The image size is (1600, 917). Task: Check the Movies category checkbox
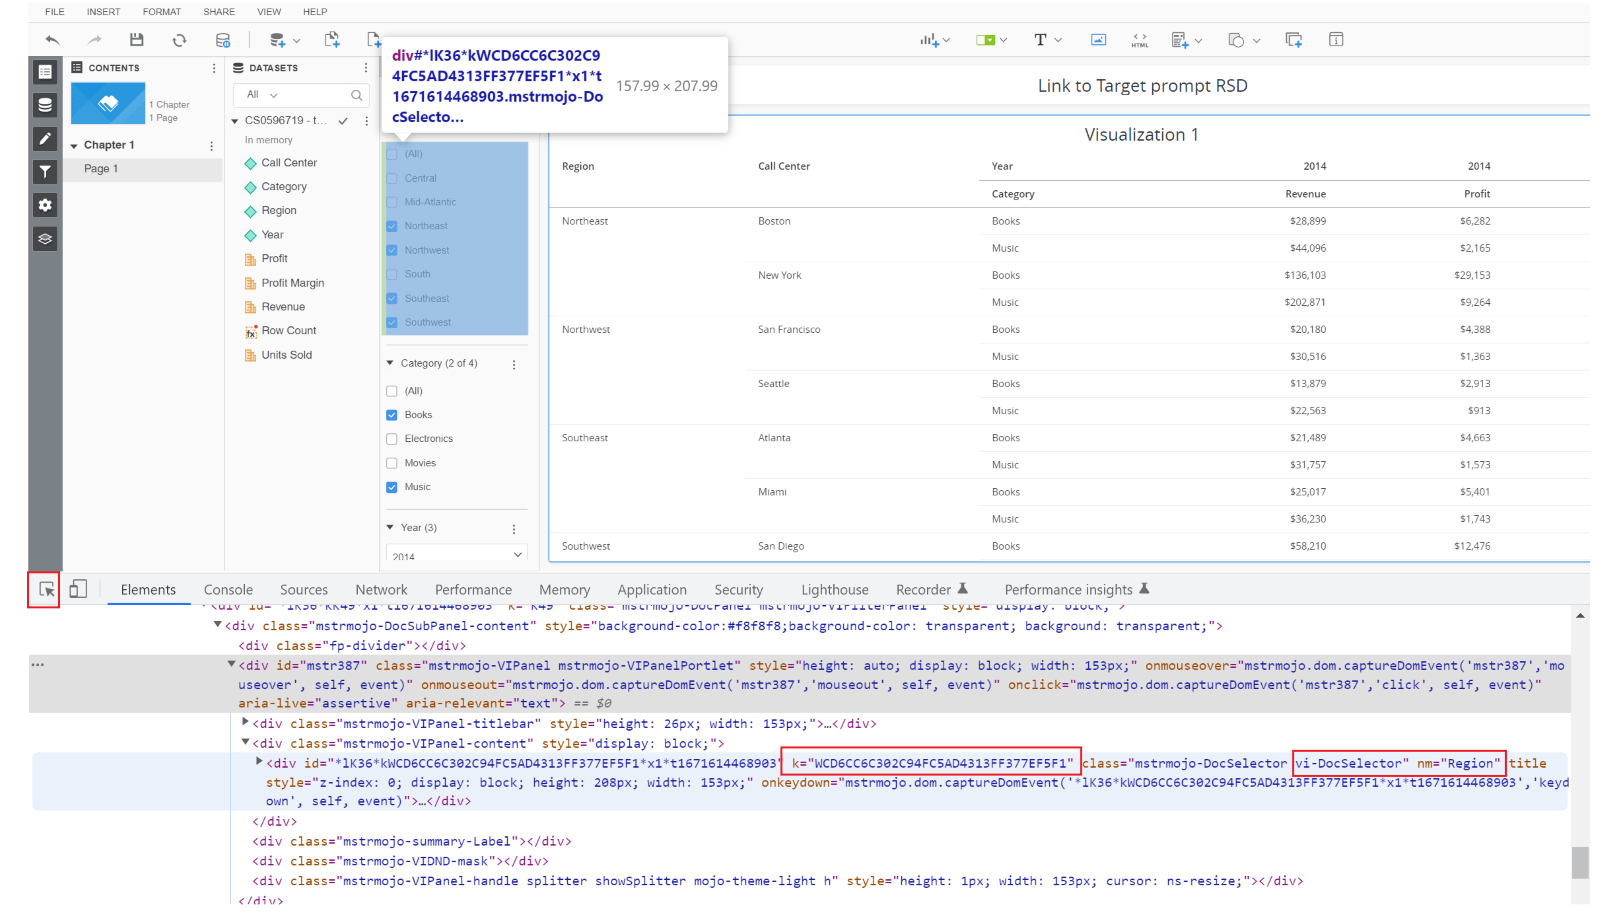[392, 463]
